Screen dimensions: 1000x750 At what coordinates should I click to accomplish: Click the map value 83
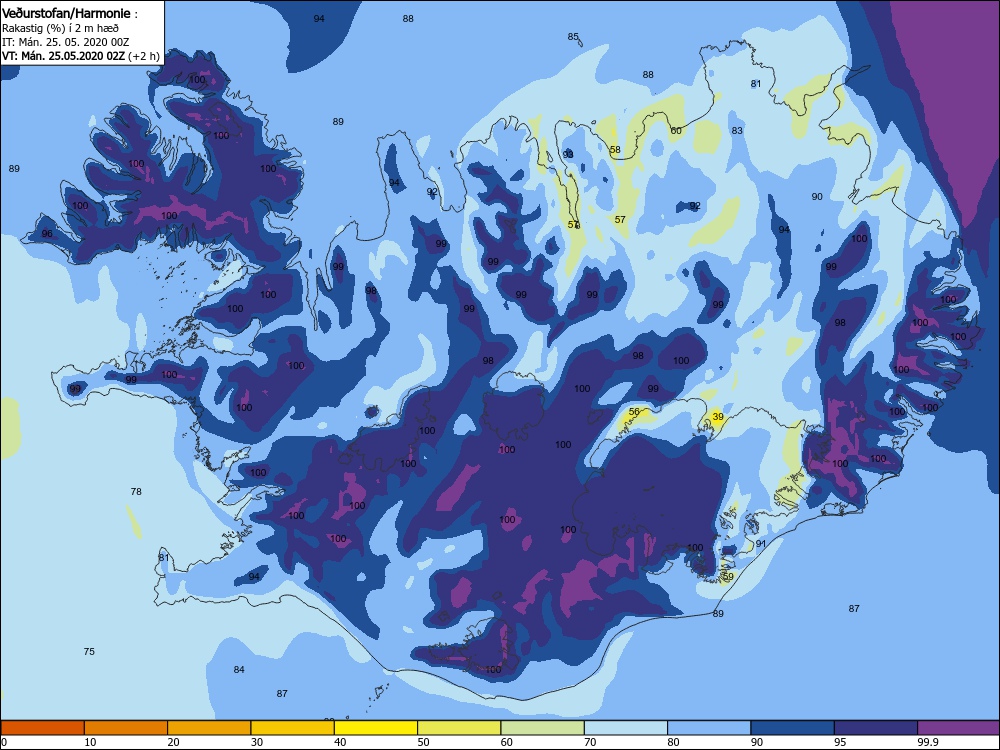point(737,130)
